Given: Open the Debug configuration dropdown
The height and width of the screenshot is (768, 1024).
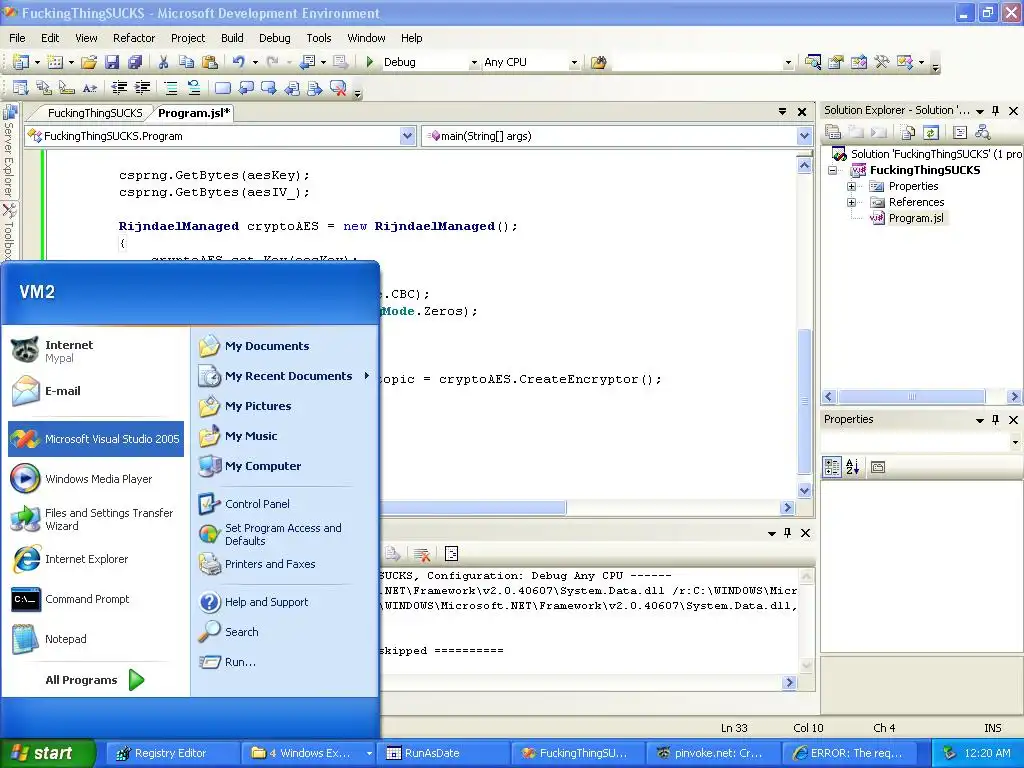Looking at the screenshot, I should [x=474, y=63].
